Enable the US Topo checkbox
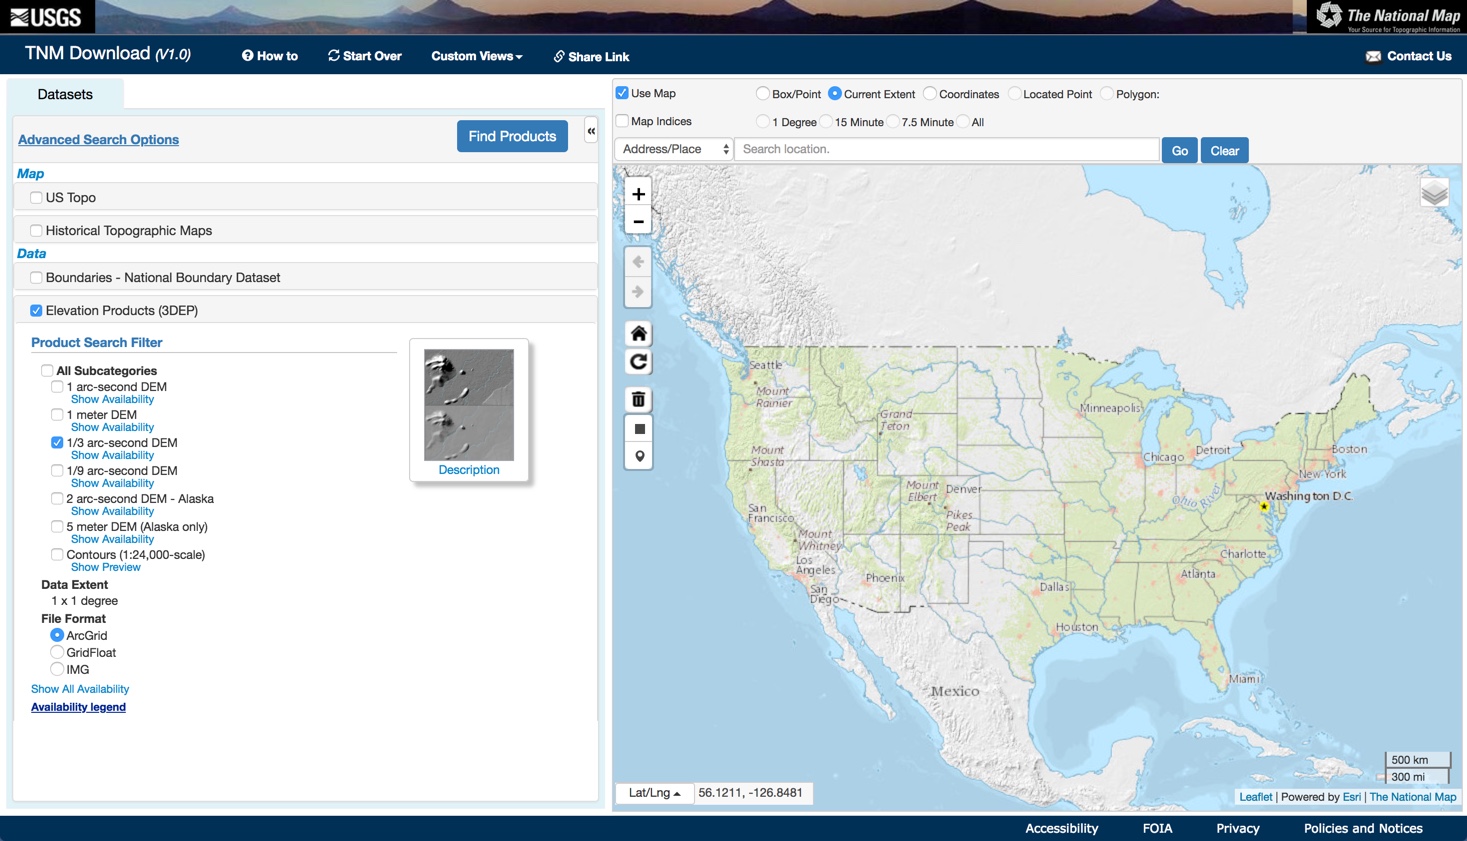This screenshot has height=841, width=1467. tap(36, 198)
